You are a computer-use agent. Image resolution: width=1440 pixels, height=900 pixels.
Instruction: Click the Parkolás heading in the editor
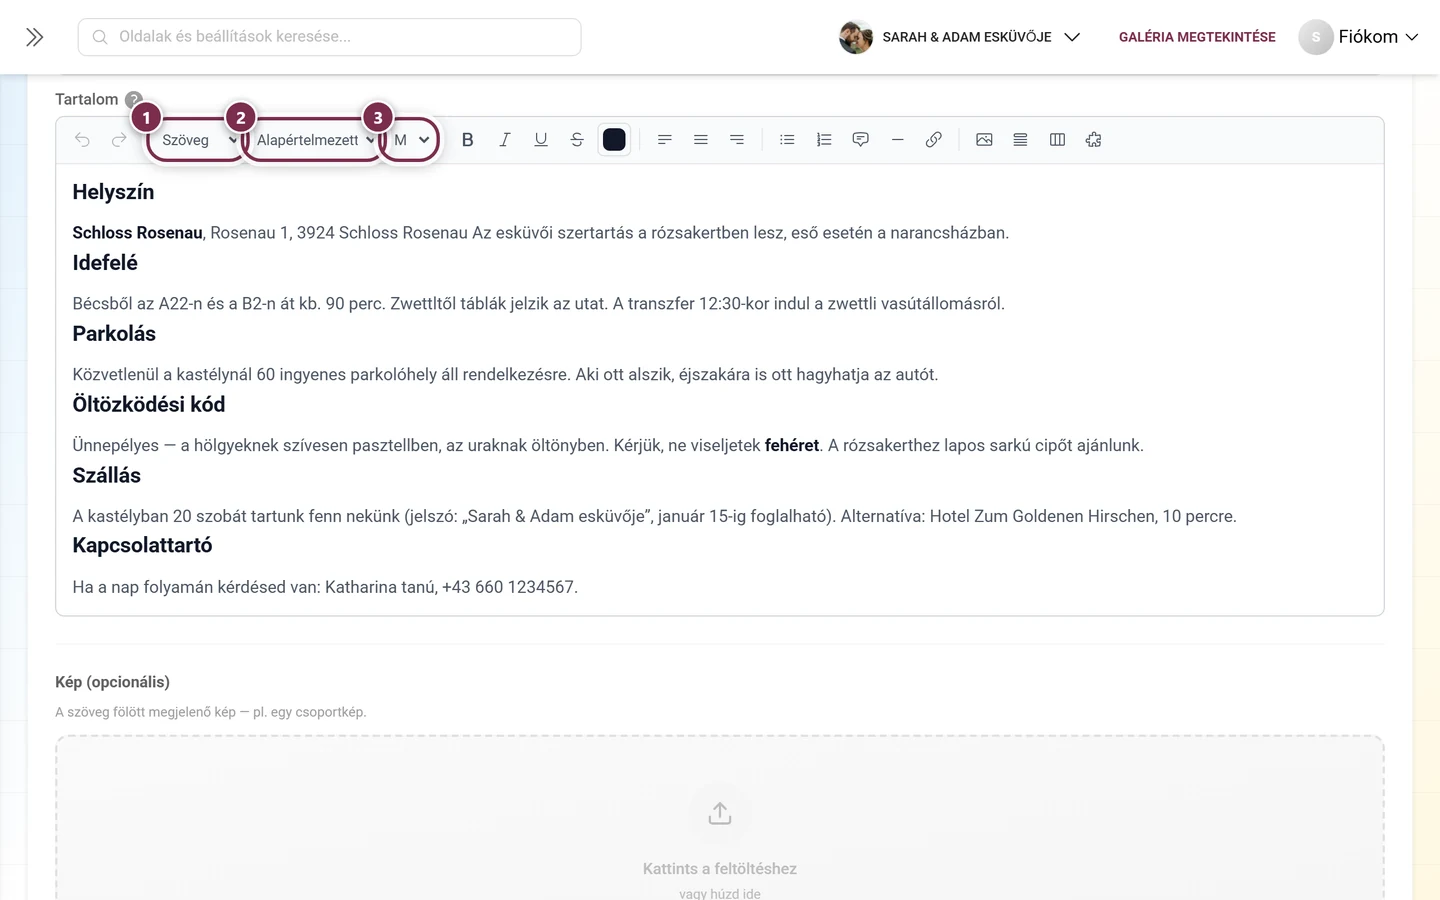[x=114, y=334]
